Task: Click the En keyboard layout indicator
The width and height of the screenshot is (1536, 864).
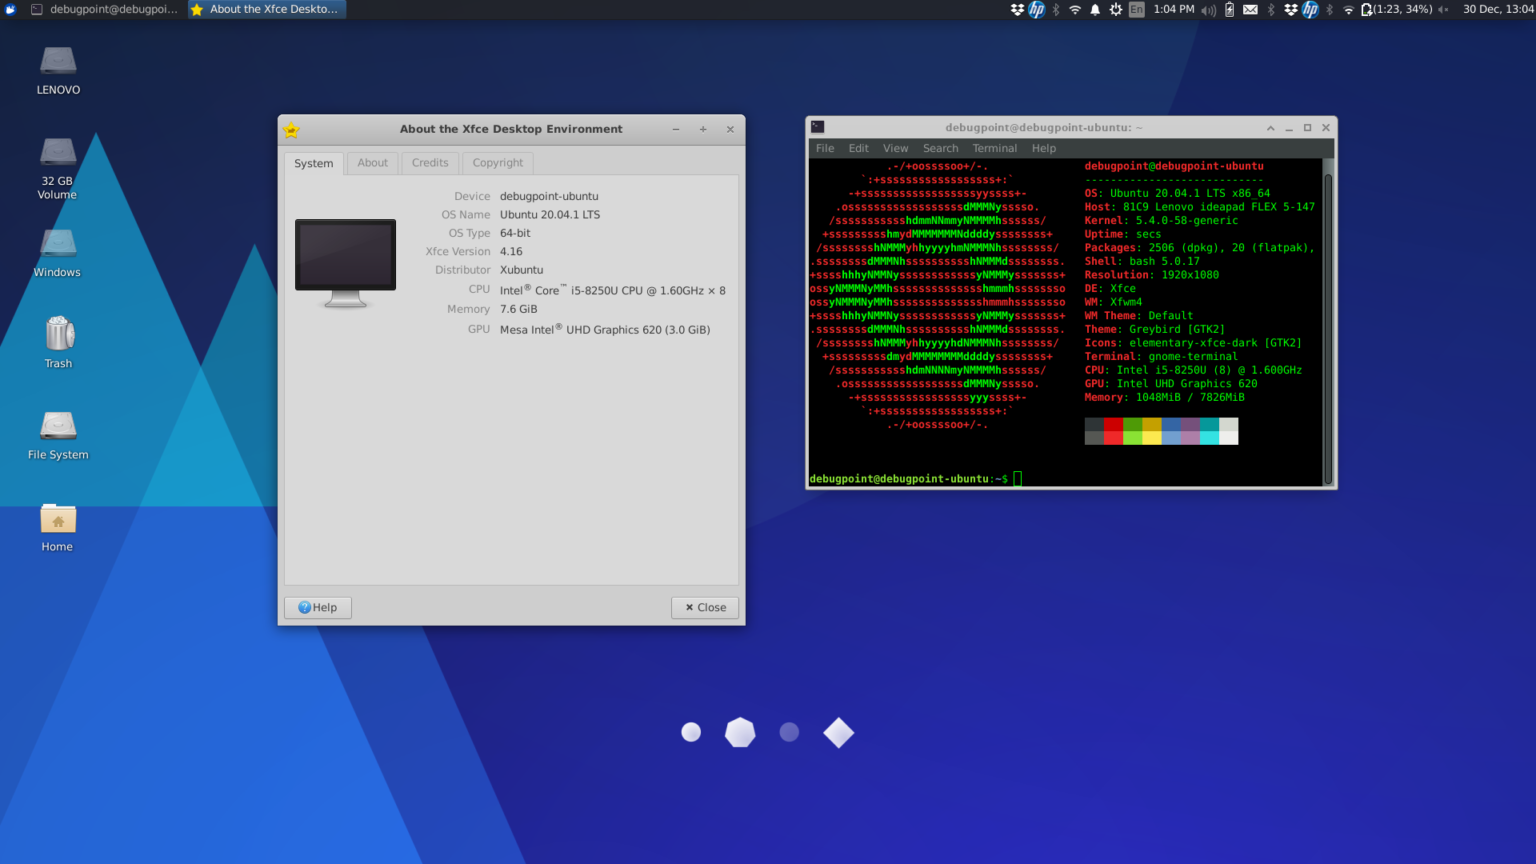Action: coord(1137,9)
